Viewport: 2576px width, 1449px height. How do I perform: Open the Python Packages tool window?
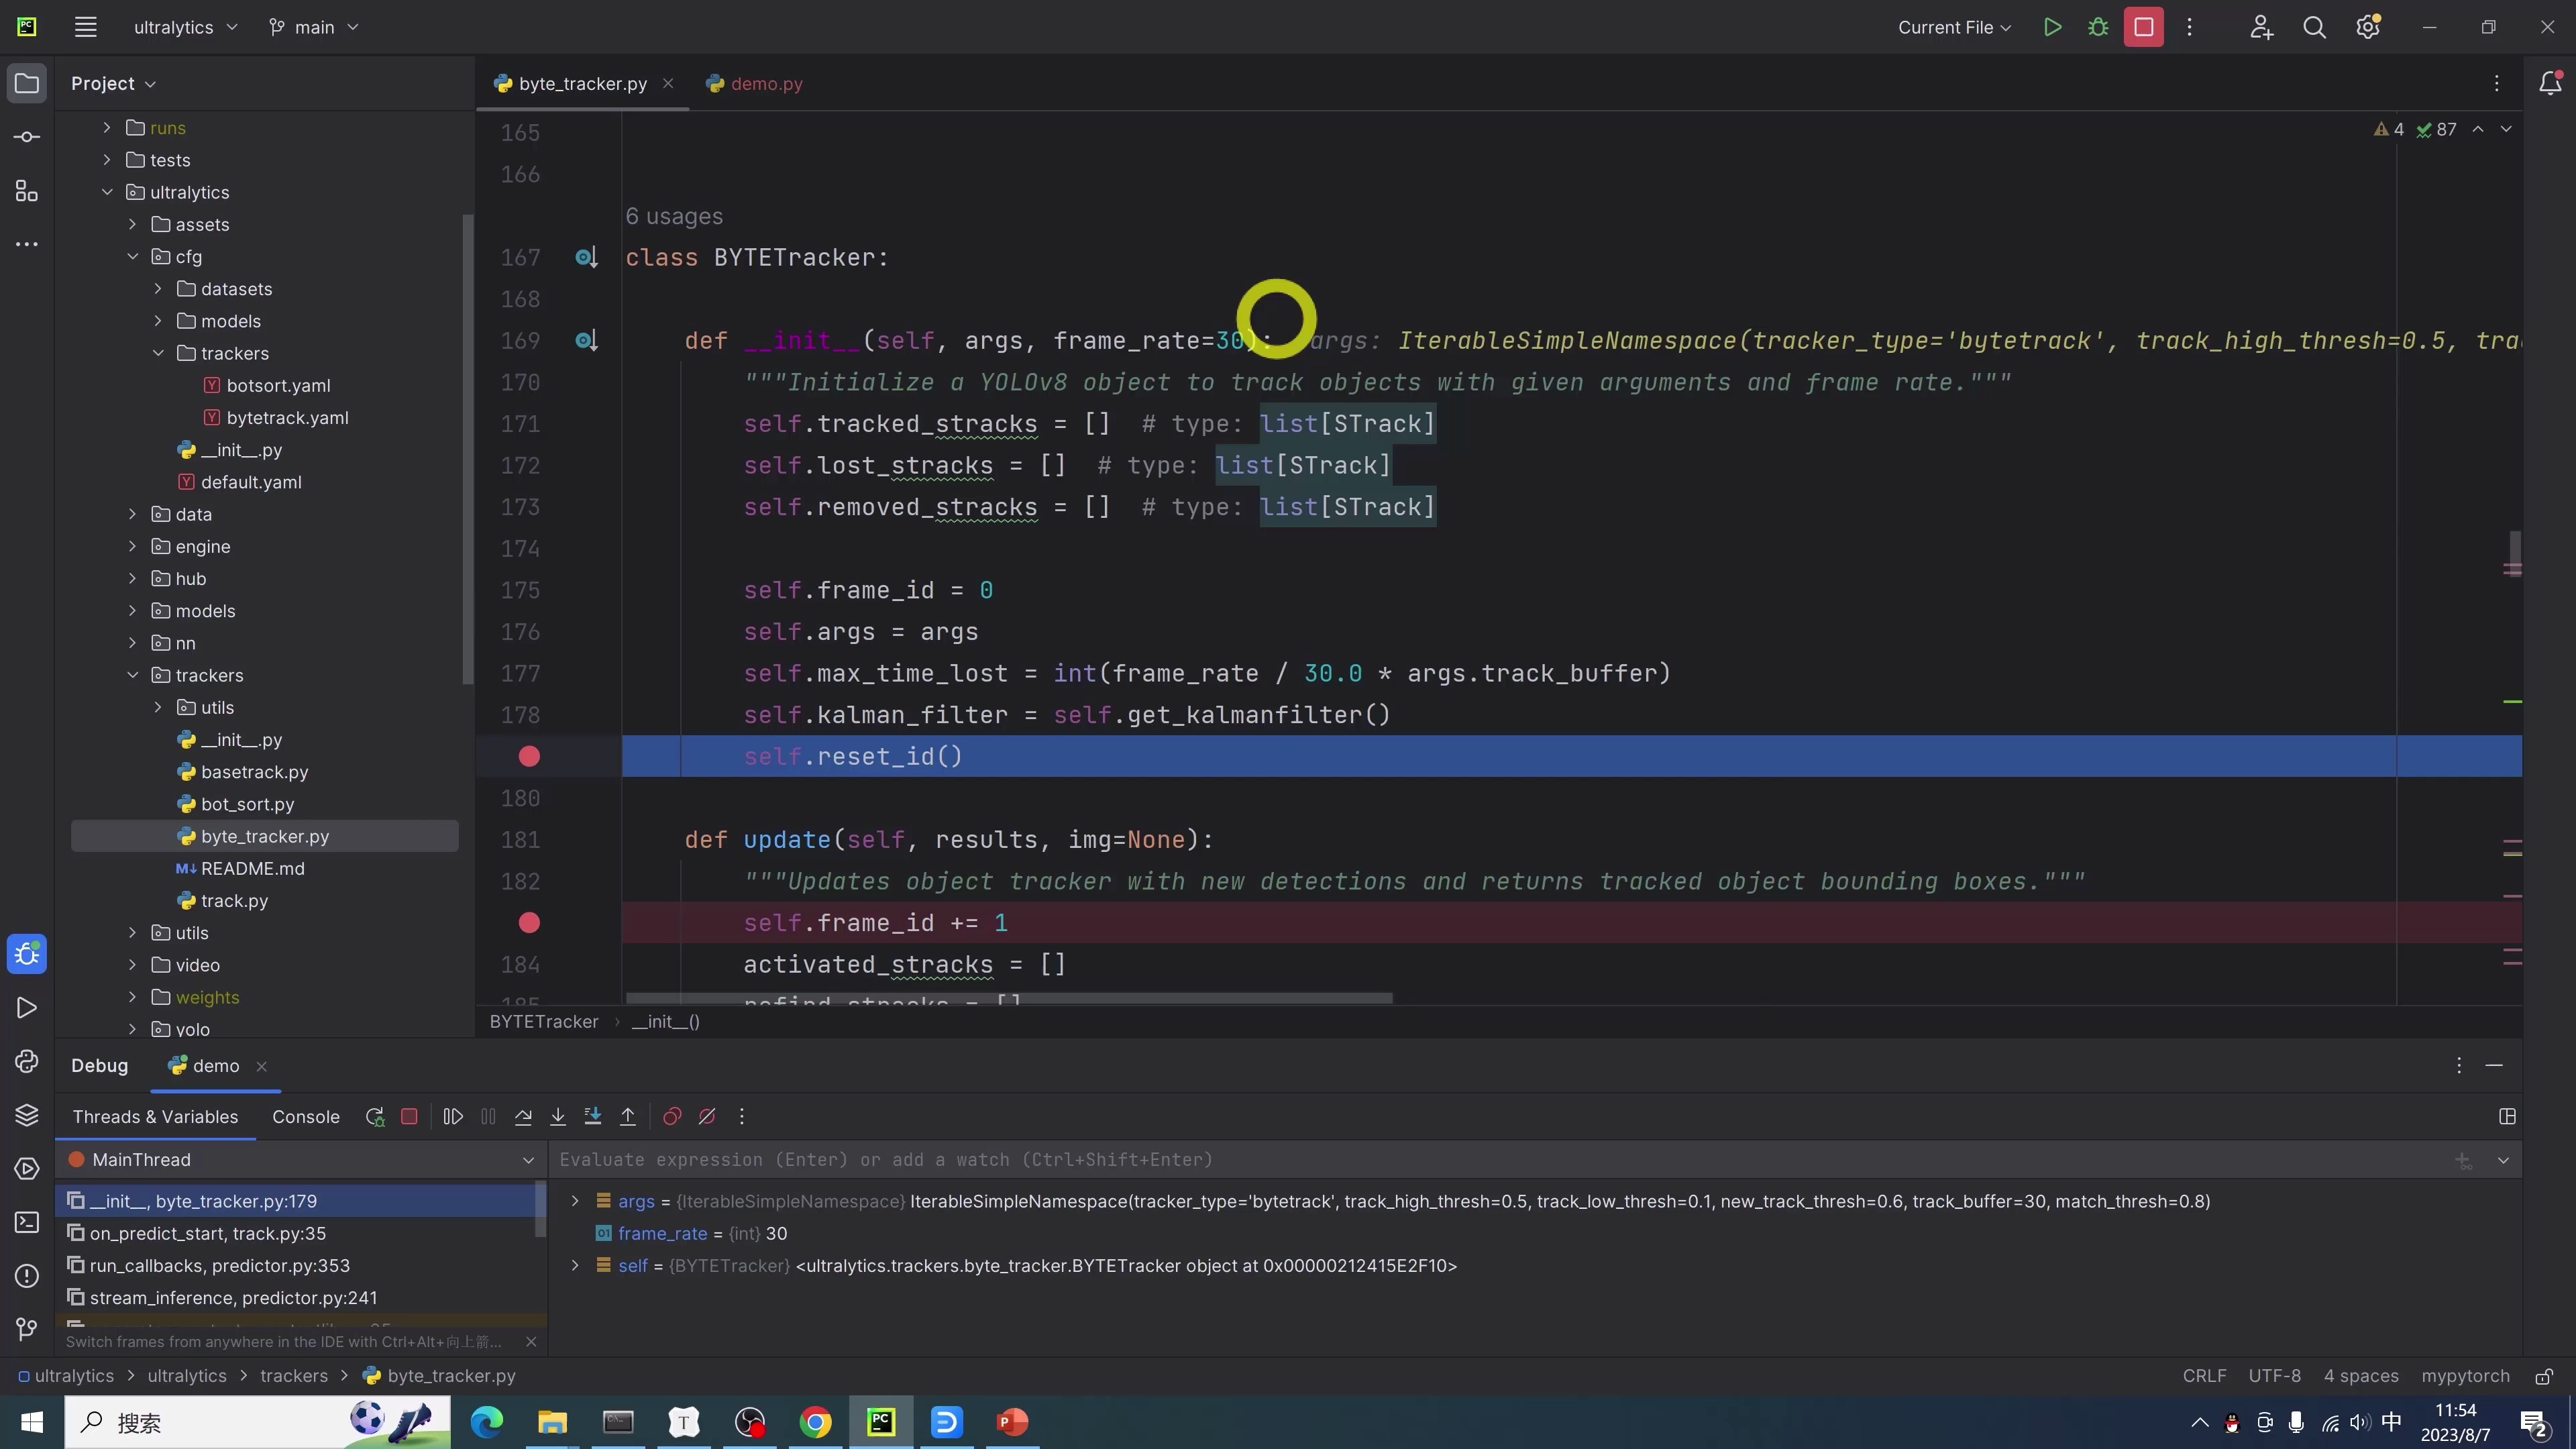(x=27, y=1115)
